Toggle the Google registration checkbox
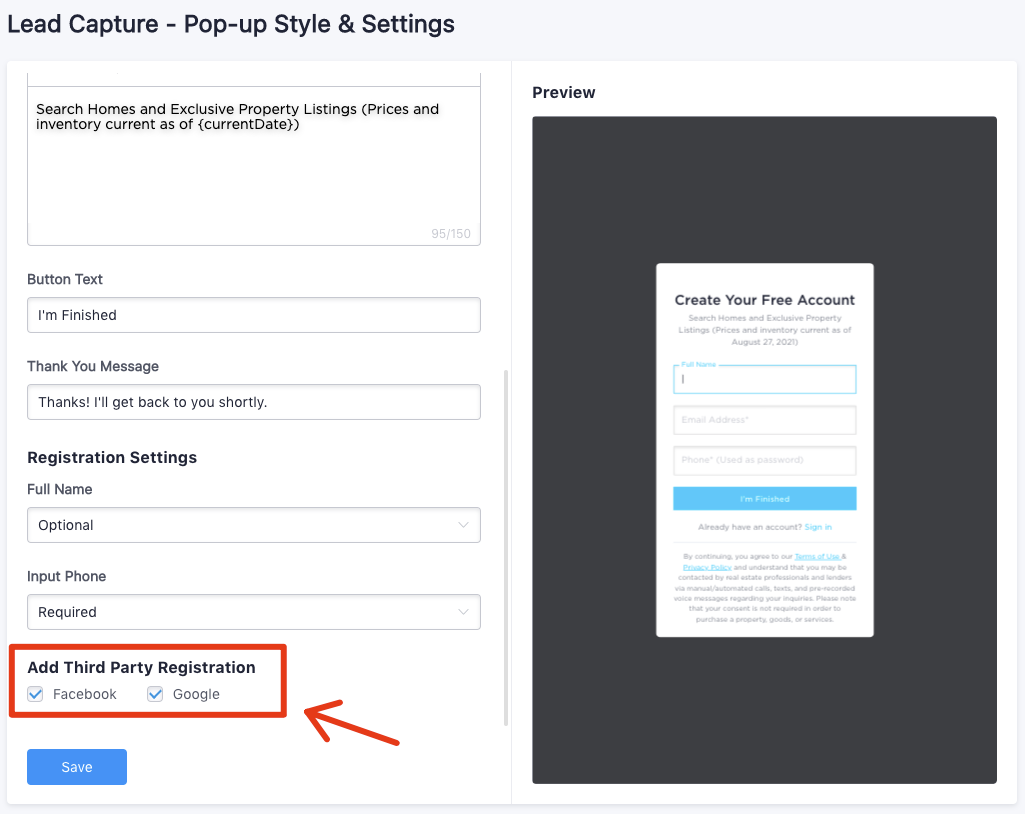Viewport: 1025px width, 814px height. [x=155, y=694]
